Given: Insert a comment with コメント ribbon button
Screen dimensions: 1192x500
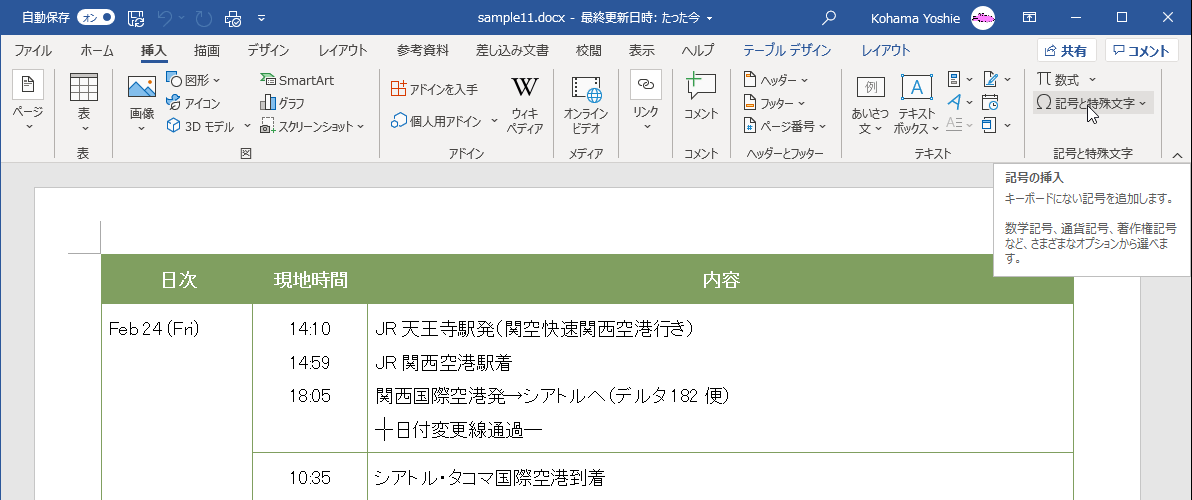Looking at the screenshot, I should [x=701, y=97].
